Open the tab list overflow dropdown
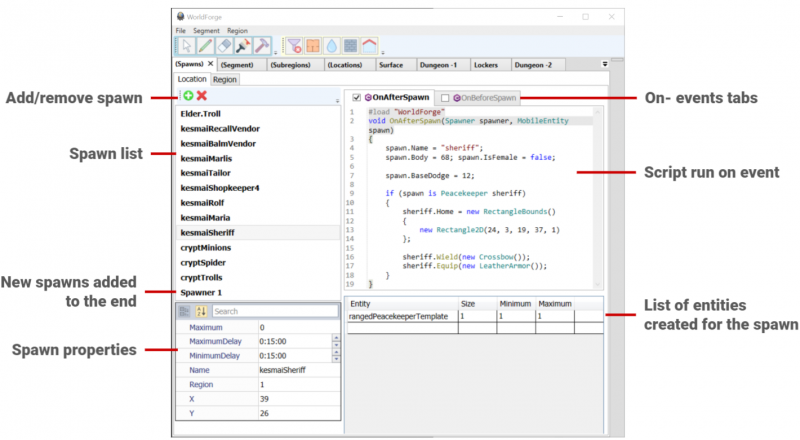This screenshot has width=800, height=440. [x=604, y=64]
